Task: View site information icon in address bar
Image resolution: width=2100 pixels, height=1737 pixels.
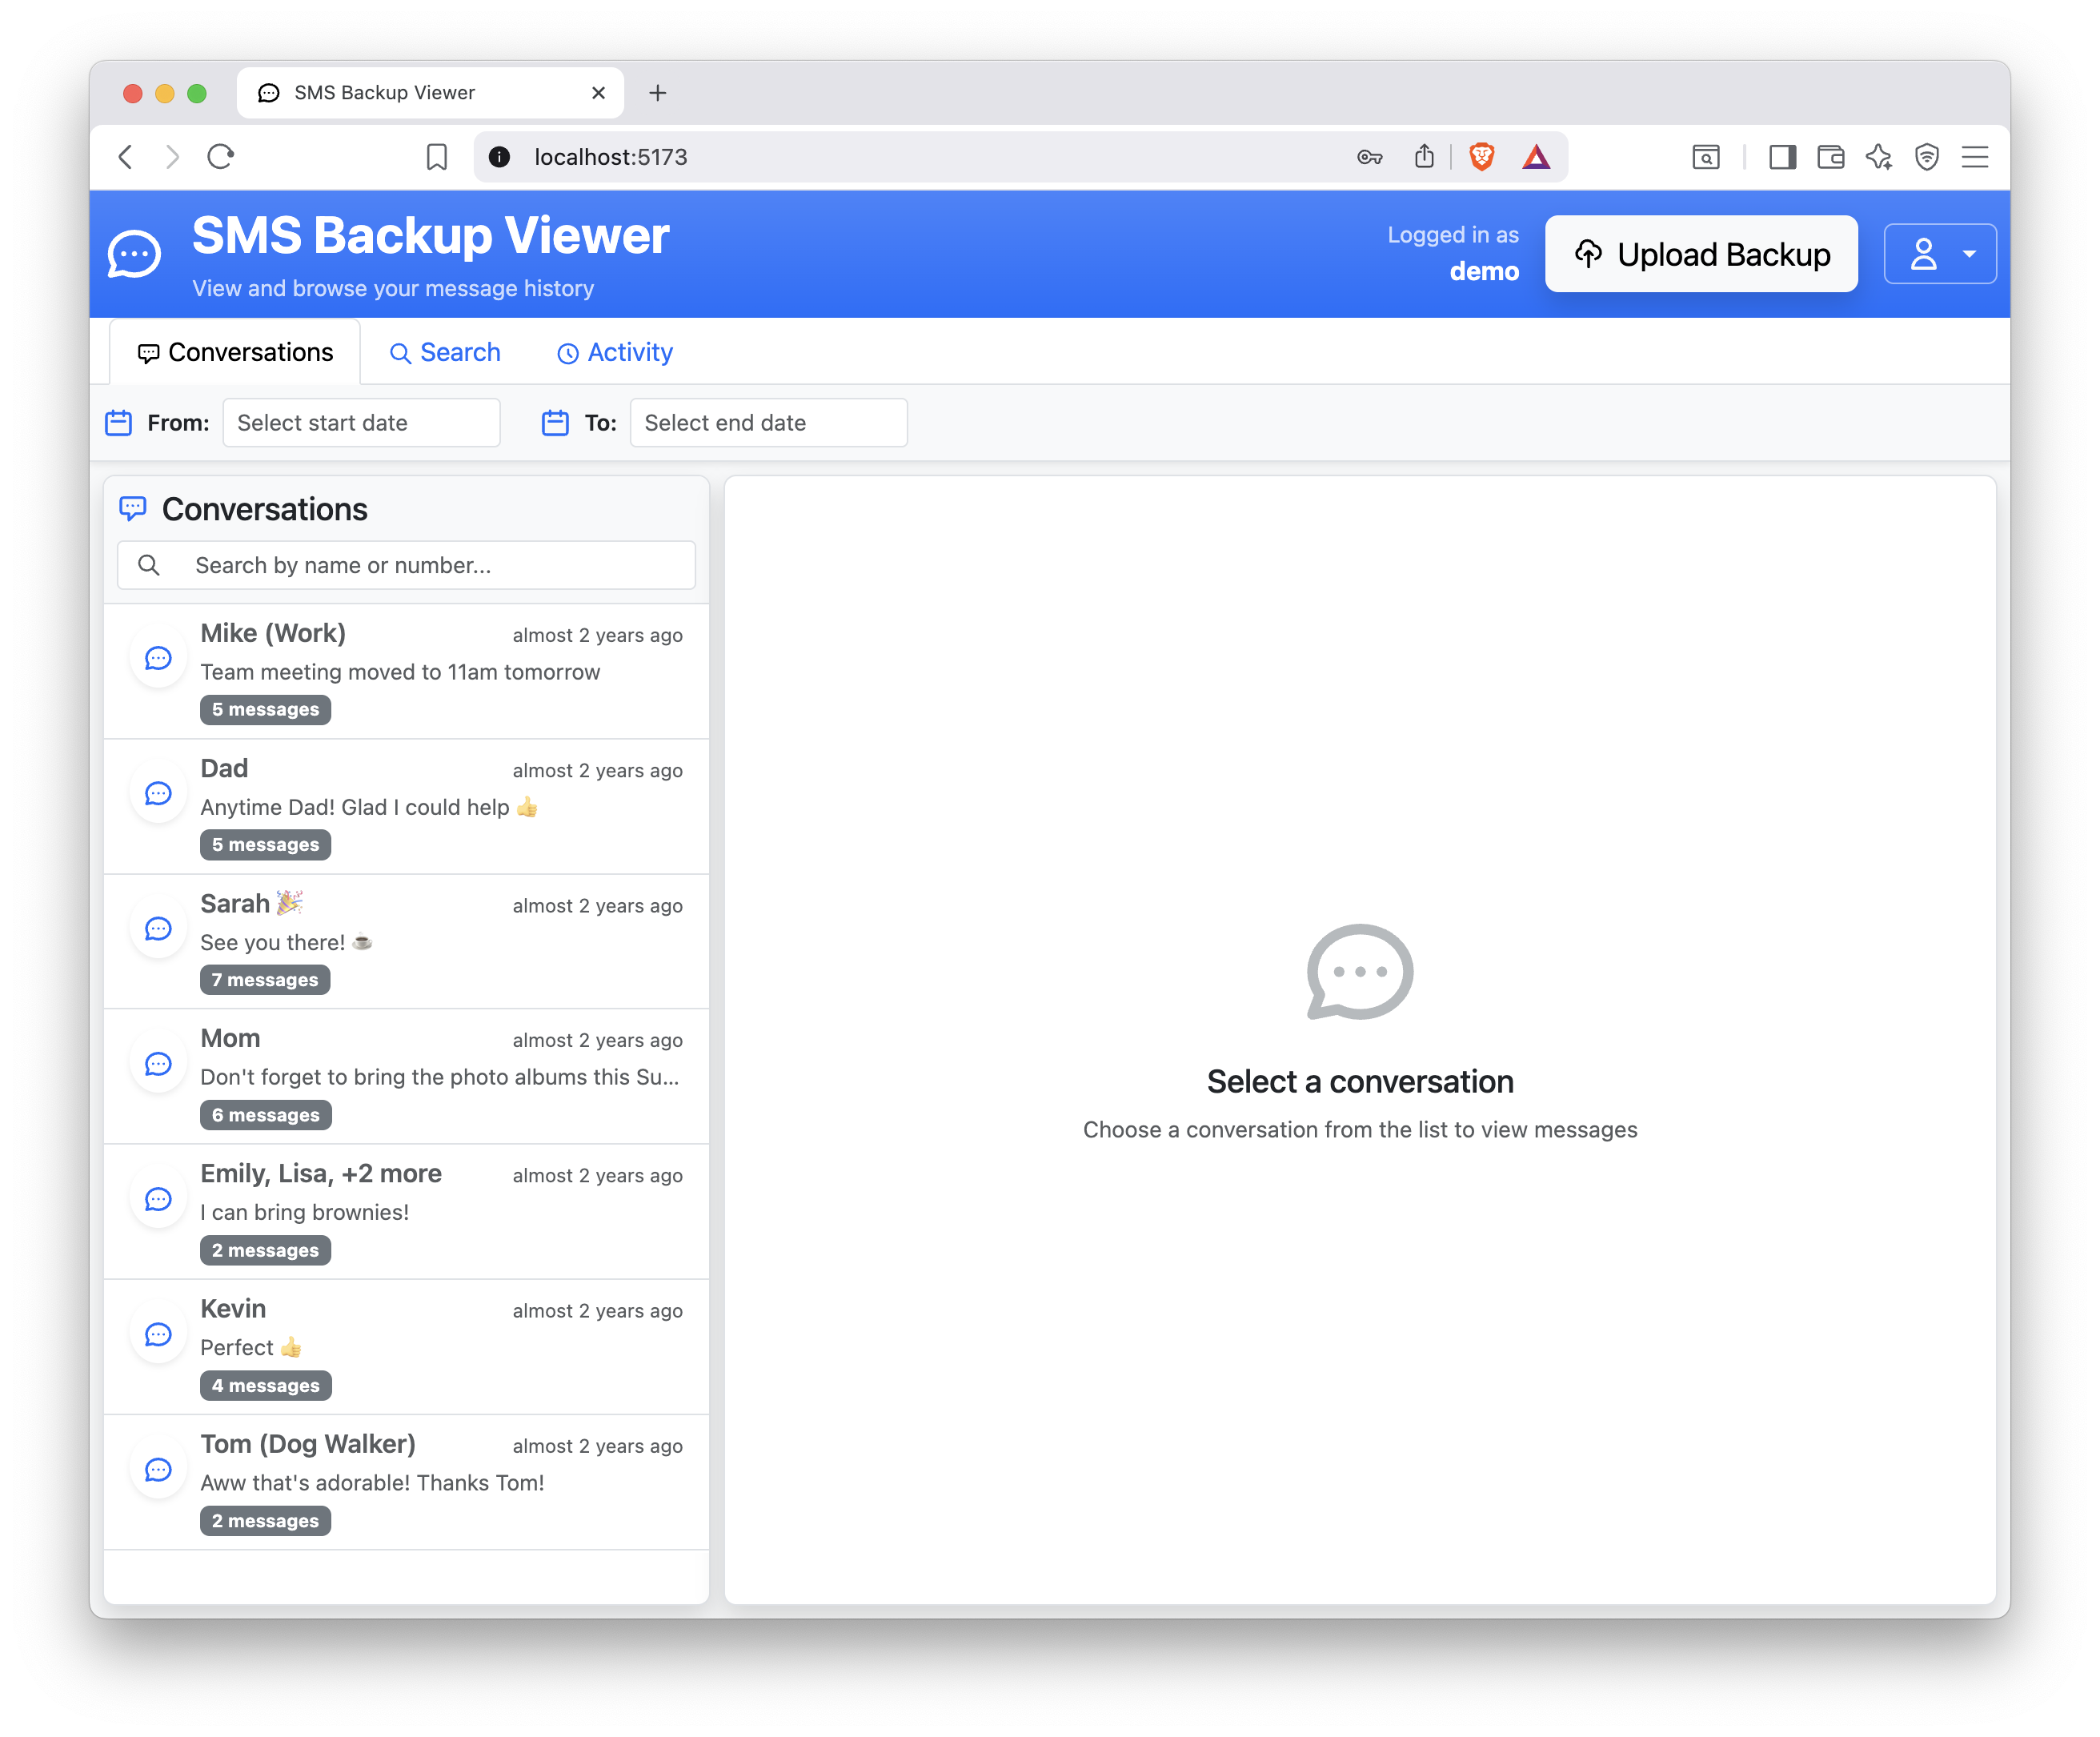Action: click(500, 157)
